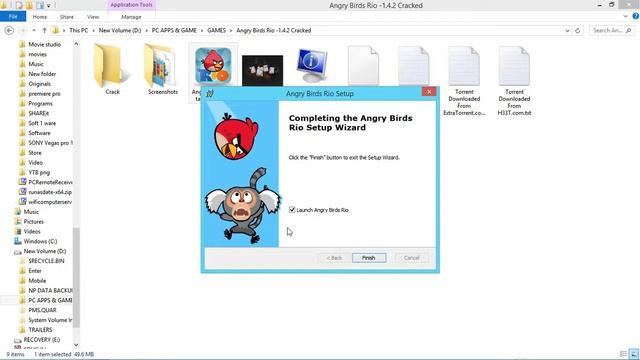Click the Cancel button in setup wizard
Viewport: 640px width, 360px height.
pos(411,258)
